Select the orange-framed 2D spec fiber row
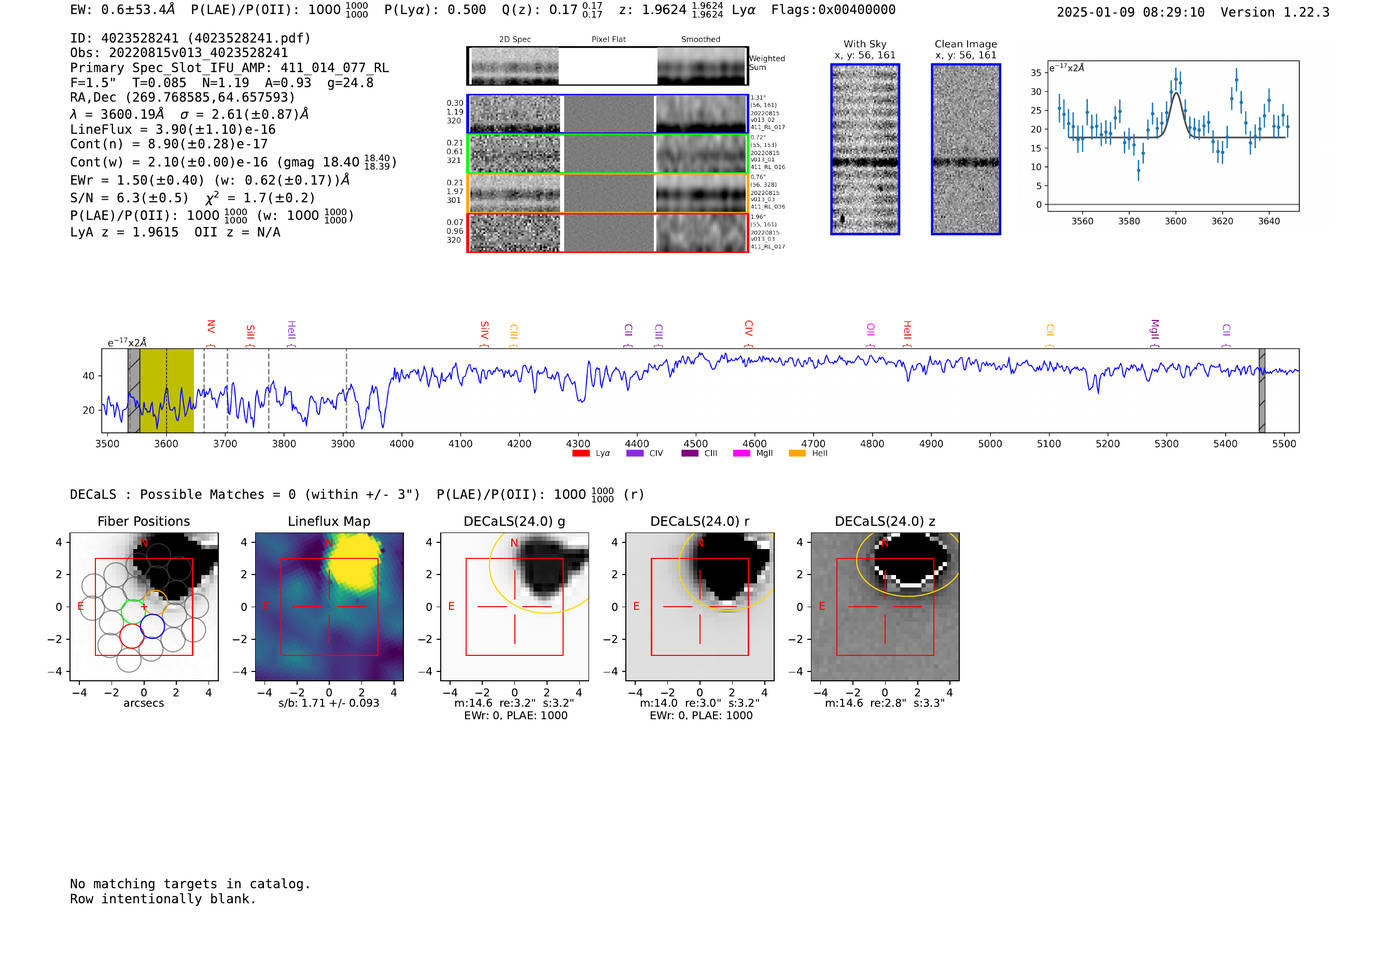This screenshot has width=1400, height=953. (x=608, y=193)
